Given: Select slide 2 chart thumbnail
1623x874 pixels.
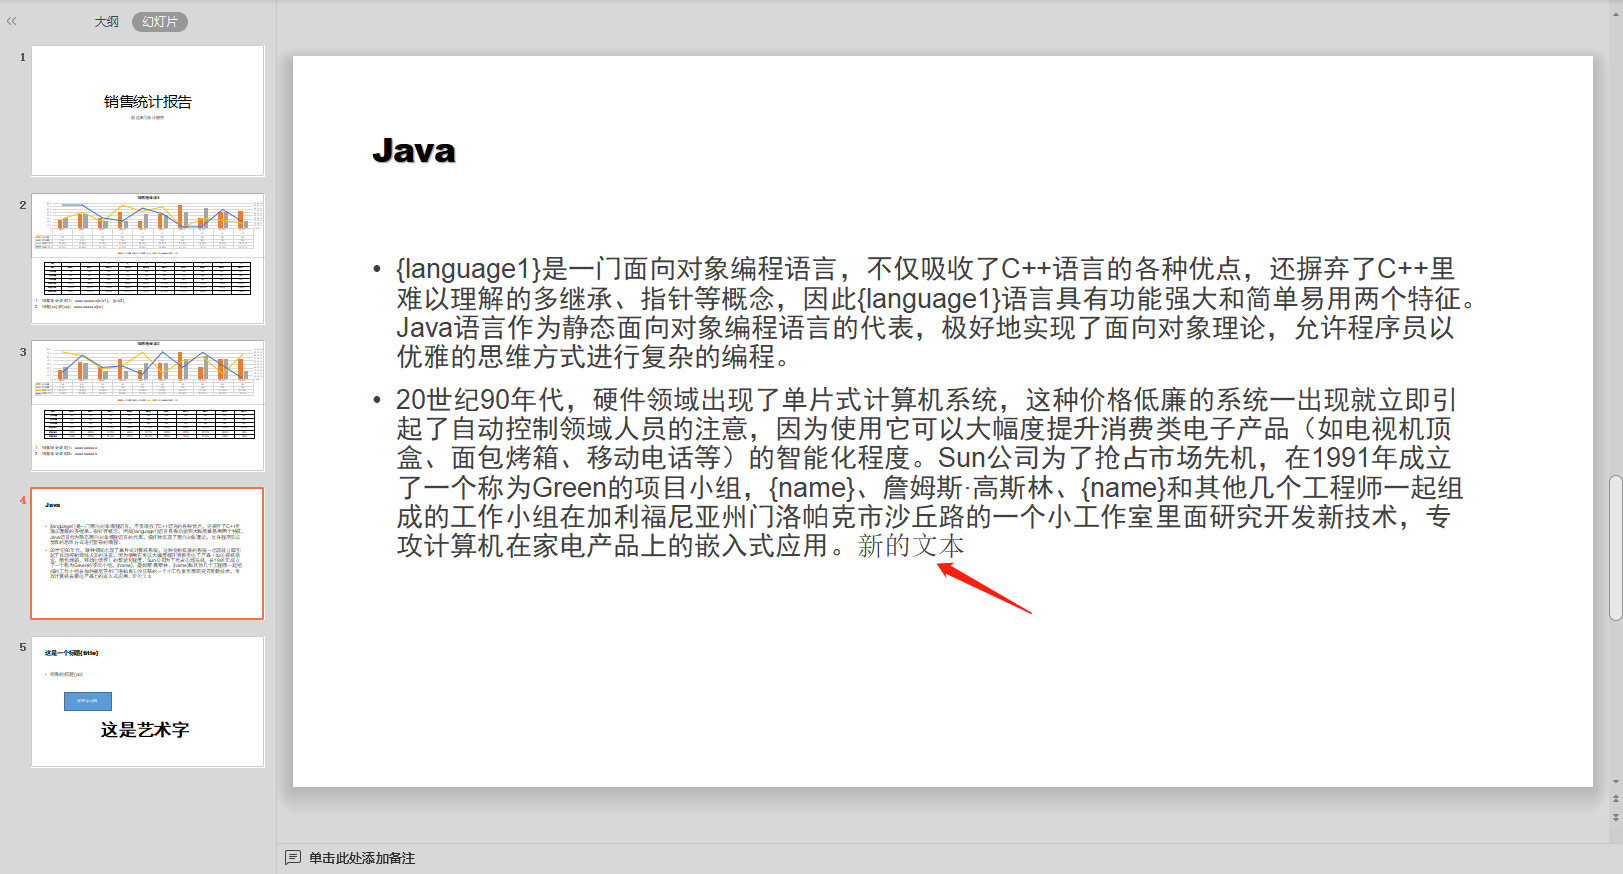Looking at the screenshot, I should click(x=148, y=259).
